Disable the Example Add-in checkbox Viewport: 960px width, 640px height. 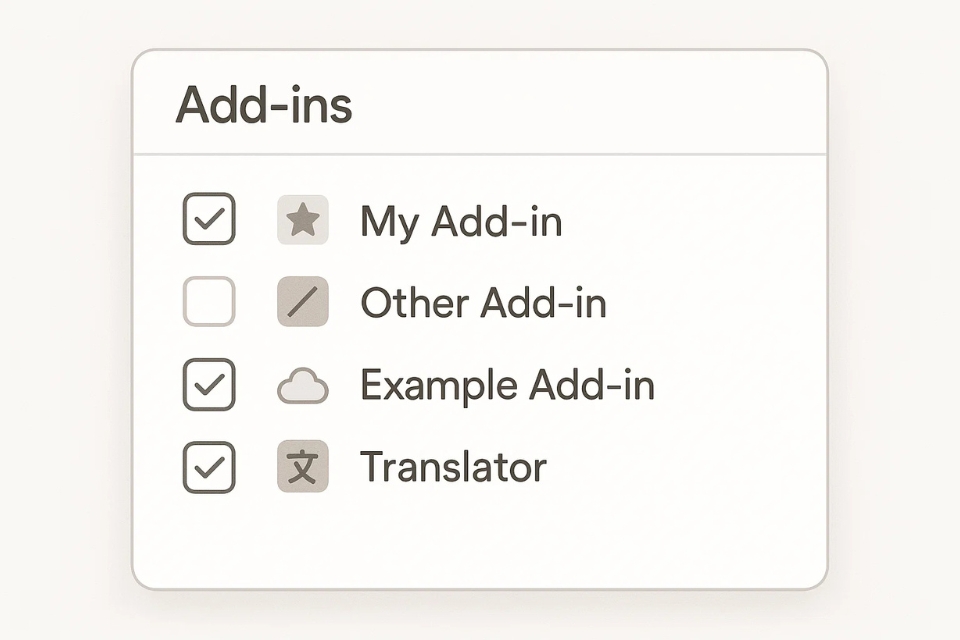tap(209, 385)
